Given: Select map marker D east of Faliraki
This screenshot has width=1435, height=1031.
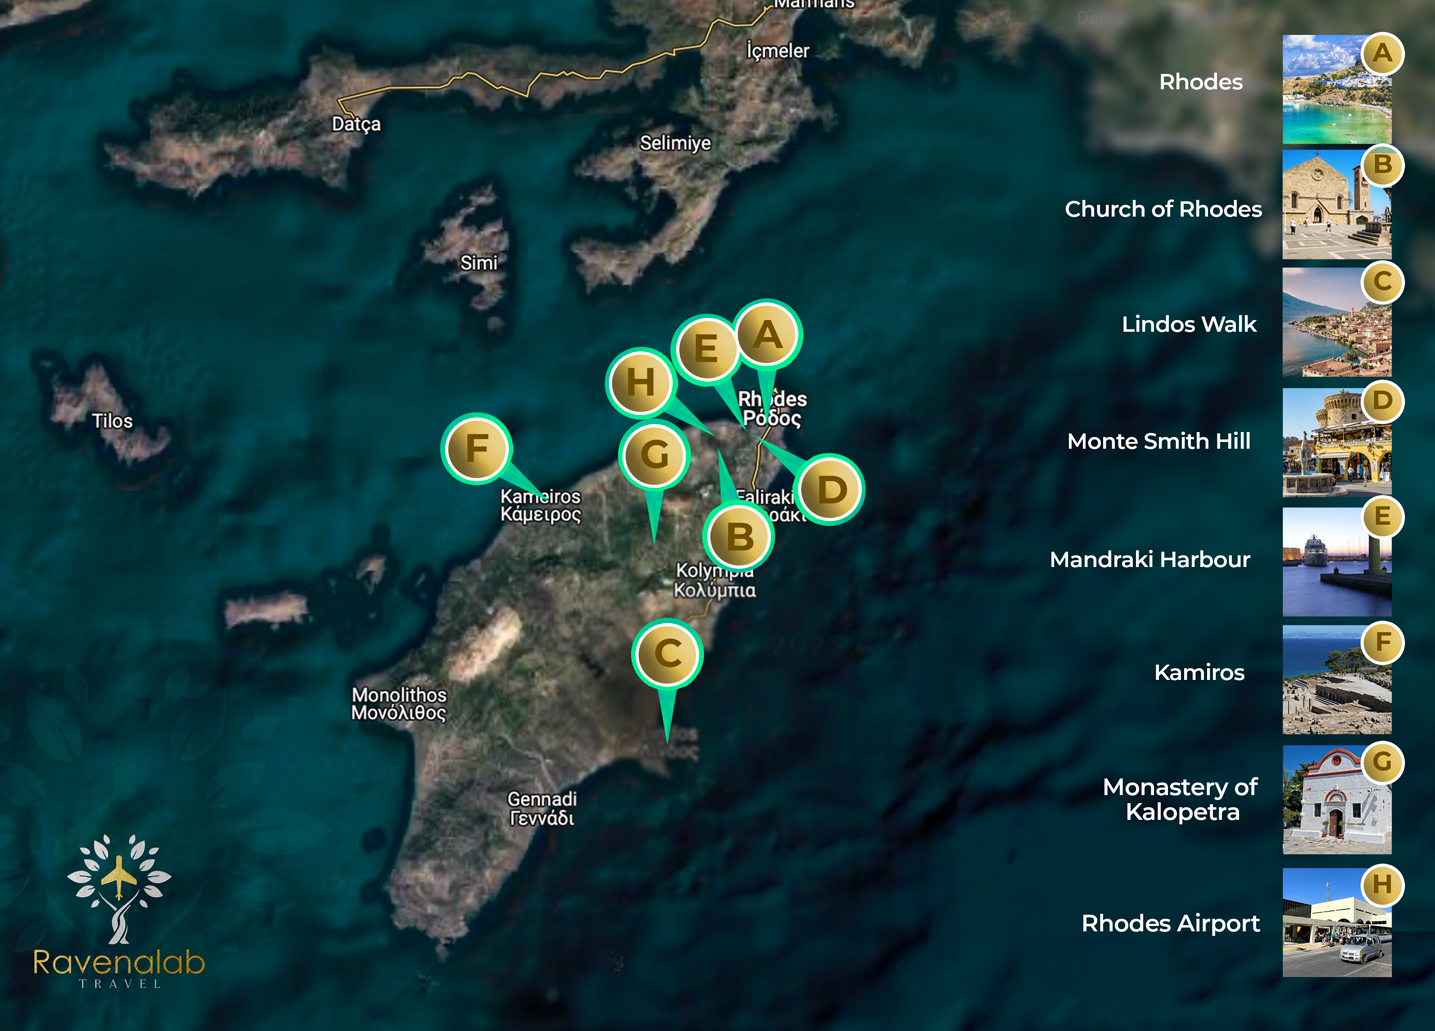Looking at the screenshot, I should (x=830, y=490).
